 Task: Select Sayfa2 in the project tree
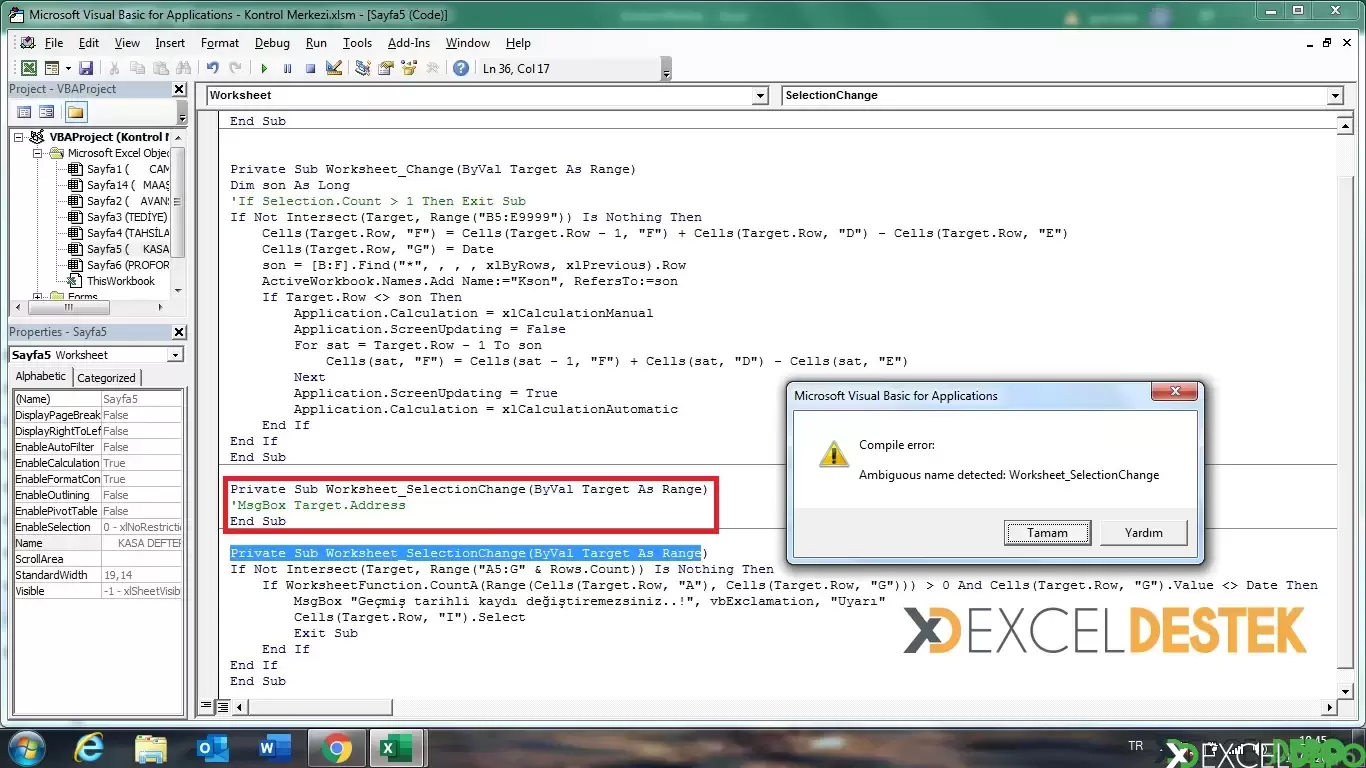point(118,201)
